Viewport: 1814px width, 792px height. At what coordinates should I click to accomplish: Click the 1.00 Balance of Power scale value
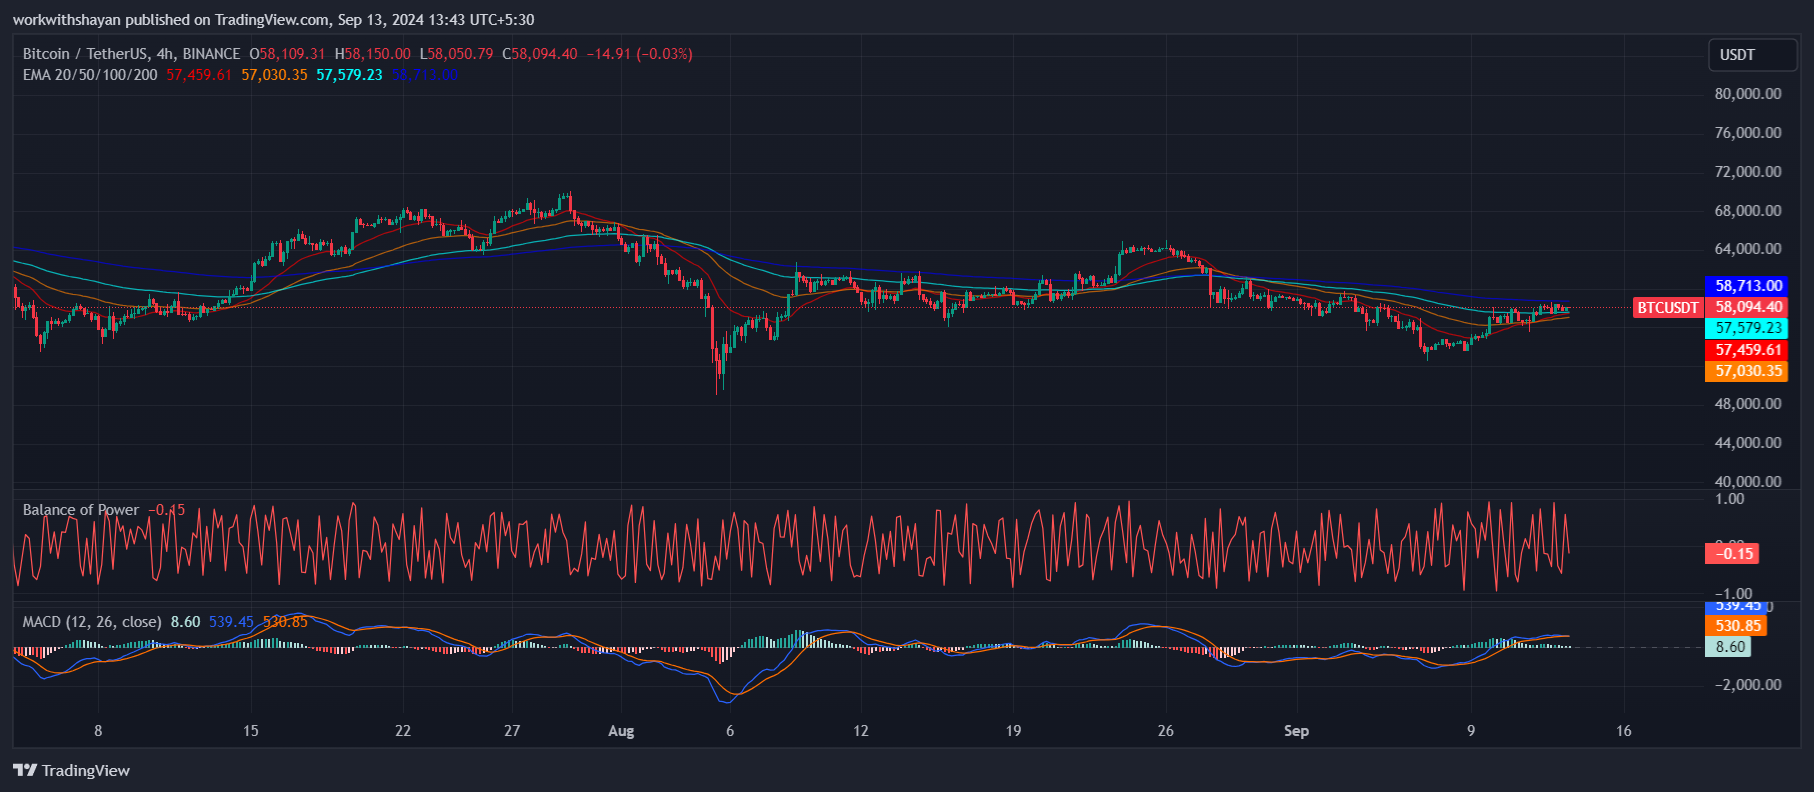click(x=1729, y=499)
